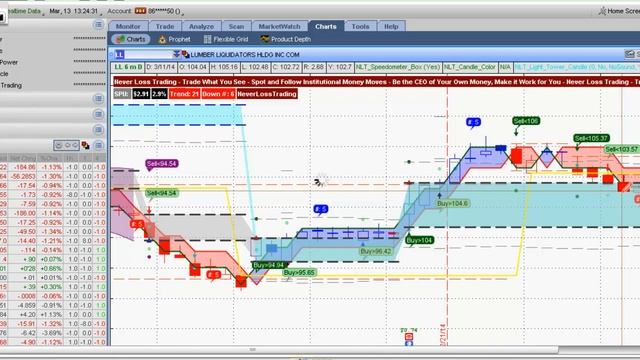Open the Flexible Grid view

226,39
